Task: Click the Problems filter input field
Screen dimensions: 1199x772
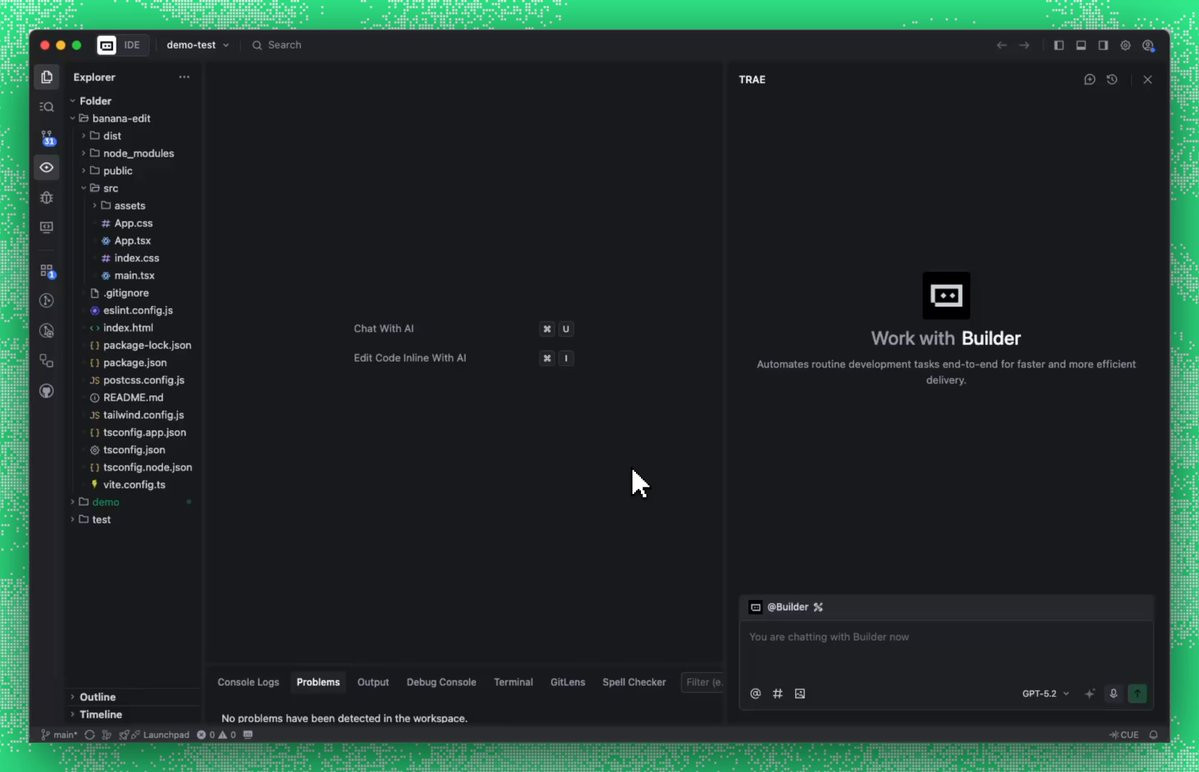Action: pyautogui.click(x=703, y=682)
